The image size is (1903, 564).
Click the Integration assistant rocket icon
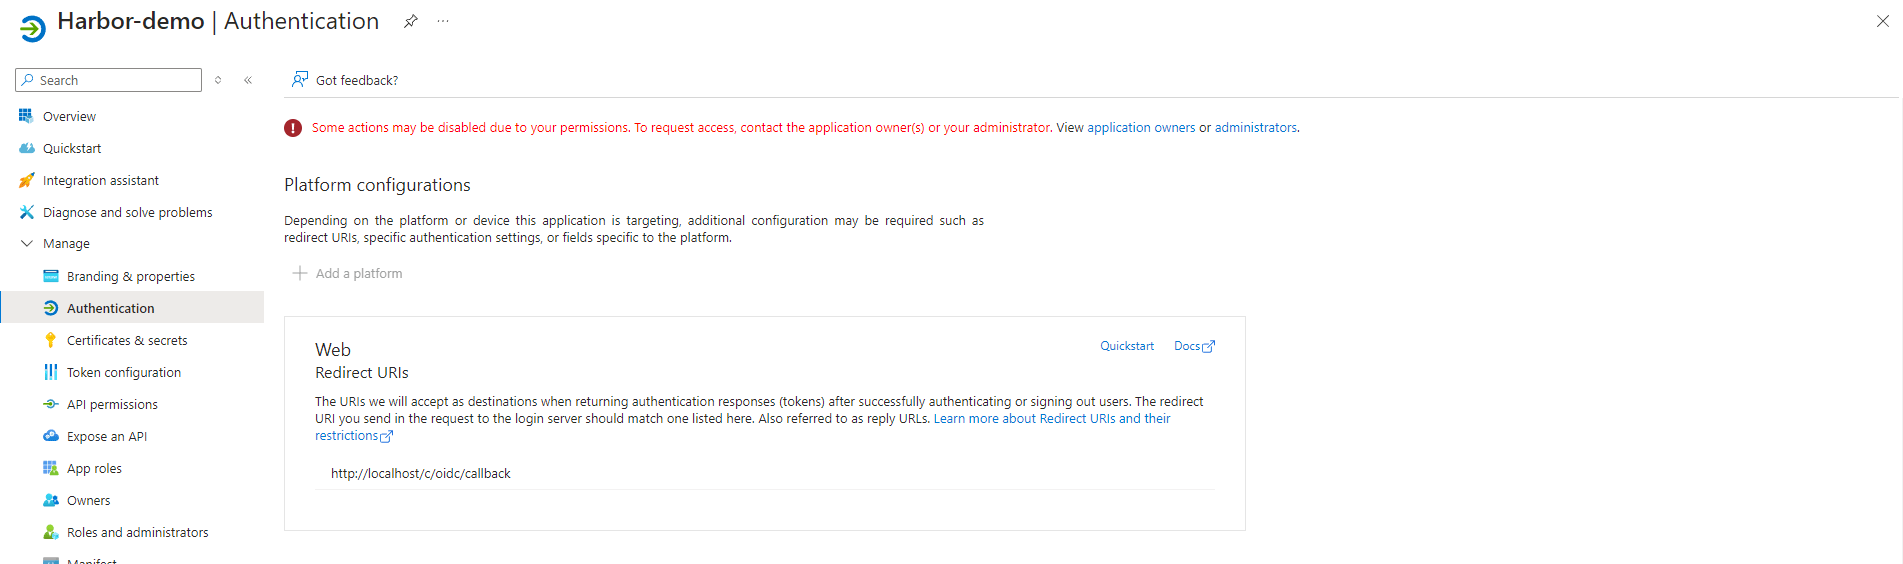click(x=26, y=180)
